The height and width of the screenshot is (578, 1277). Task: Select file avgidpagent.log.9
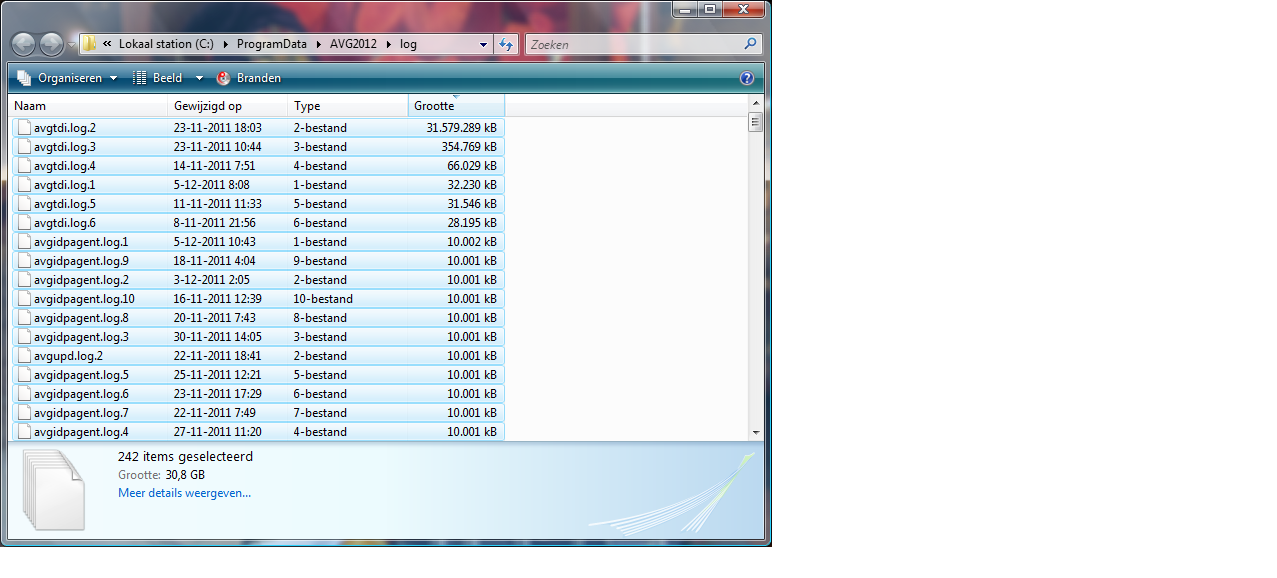pyautogui.click(x=258, y=261)
